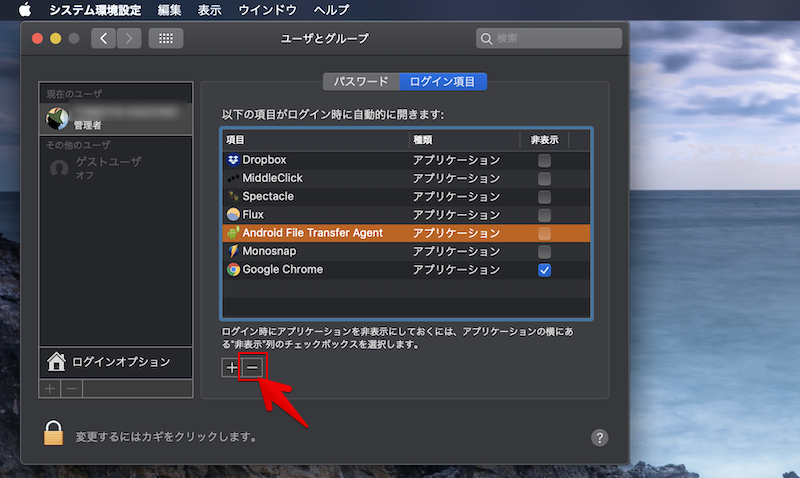Screen dimensions: 800x478
Task: Select the ログイン項目 tab
Action: 442,81
